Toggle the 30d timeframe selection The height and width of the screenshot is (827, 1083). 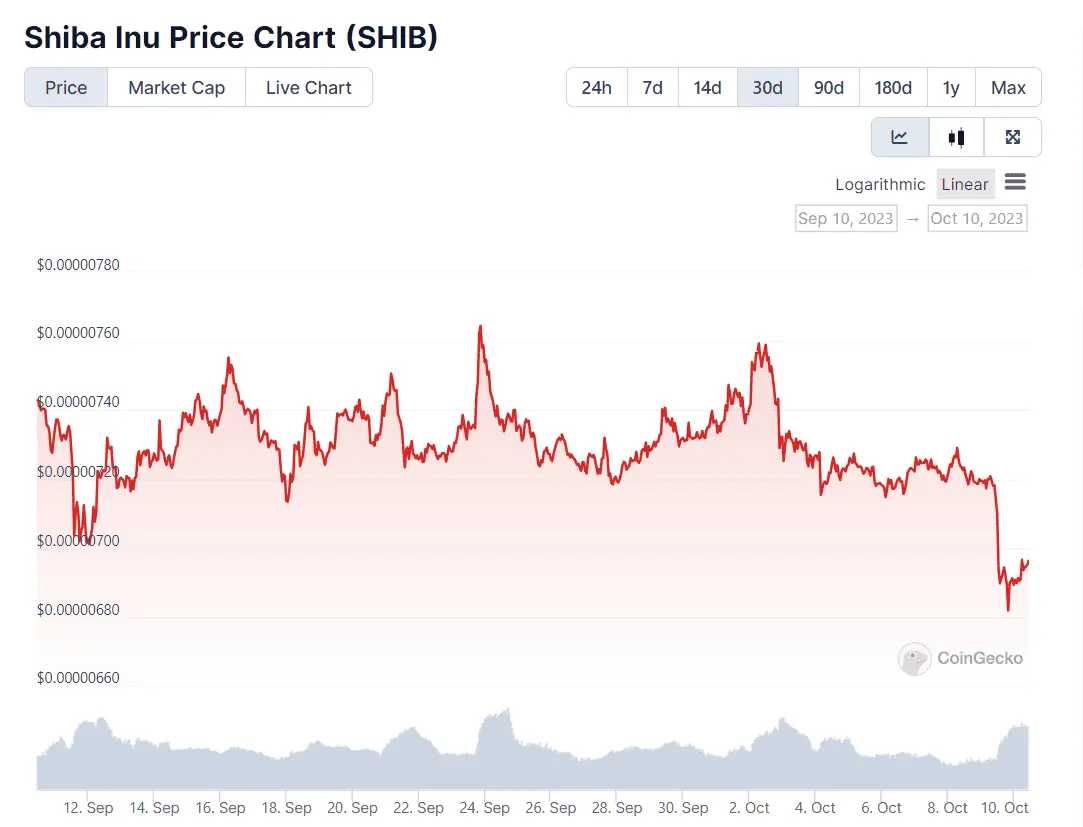[x=767, y=87]
